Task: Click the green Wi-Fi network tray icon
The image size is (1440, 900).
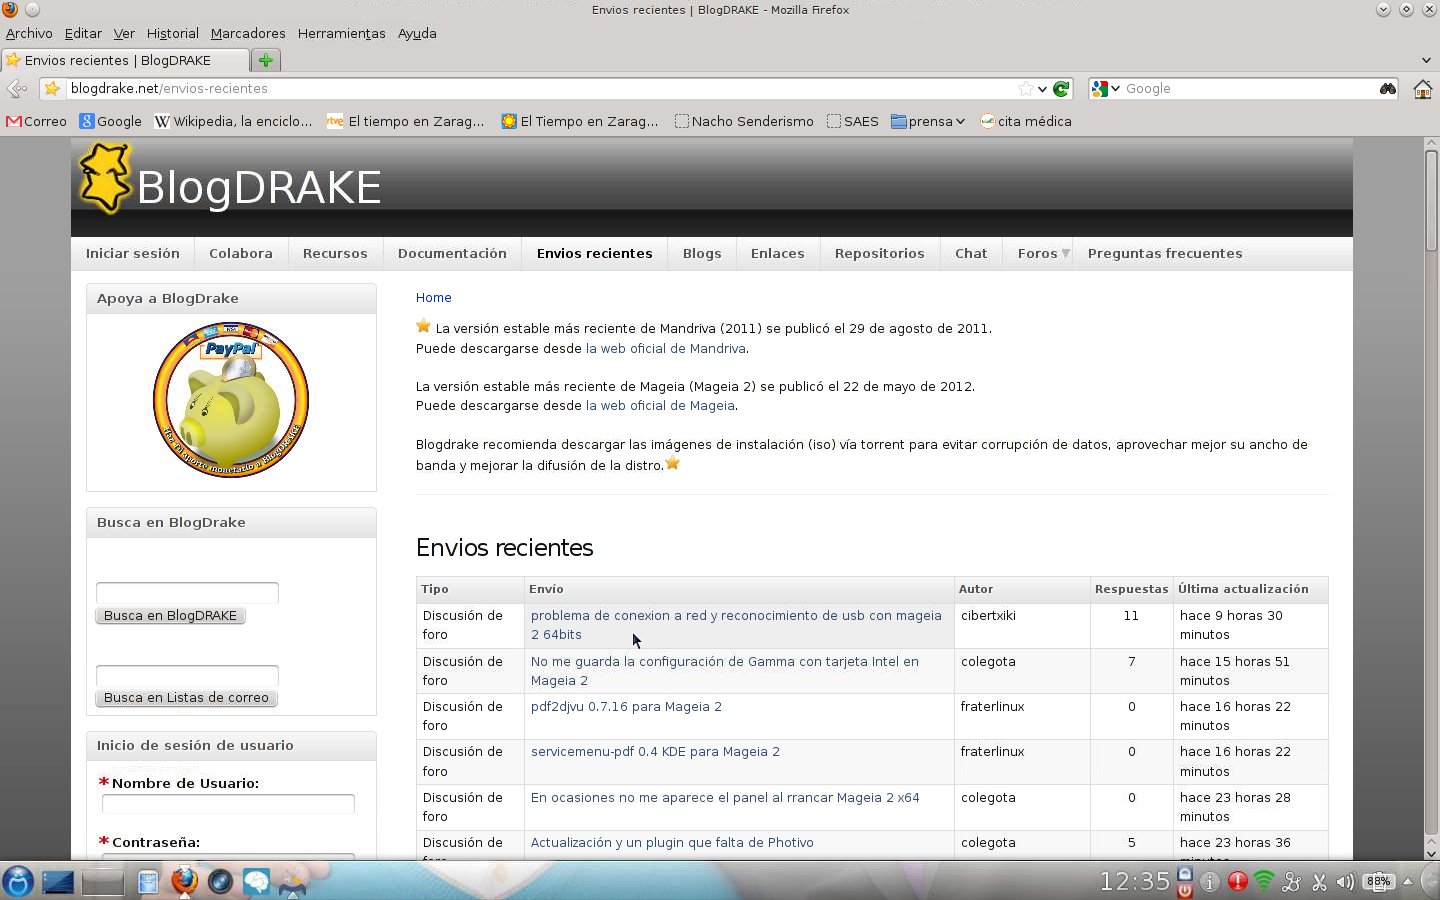Action: click(1264, 881)
